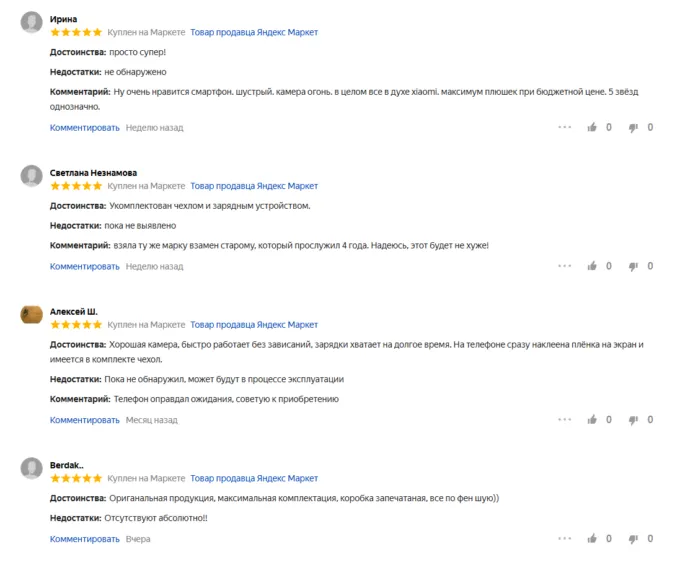Comment on Алексей Ш.'s review

[x=85, y=420]
